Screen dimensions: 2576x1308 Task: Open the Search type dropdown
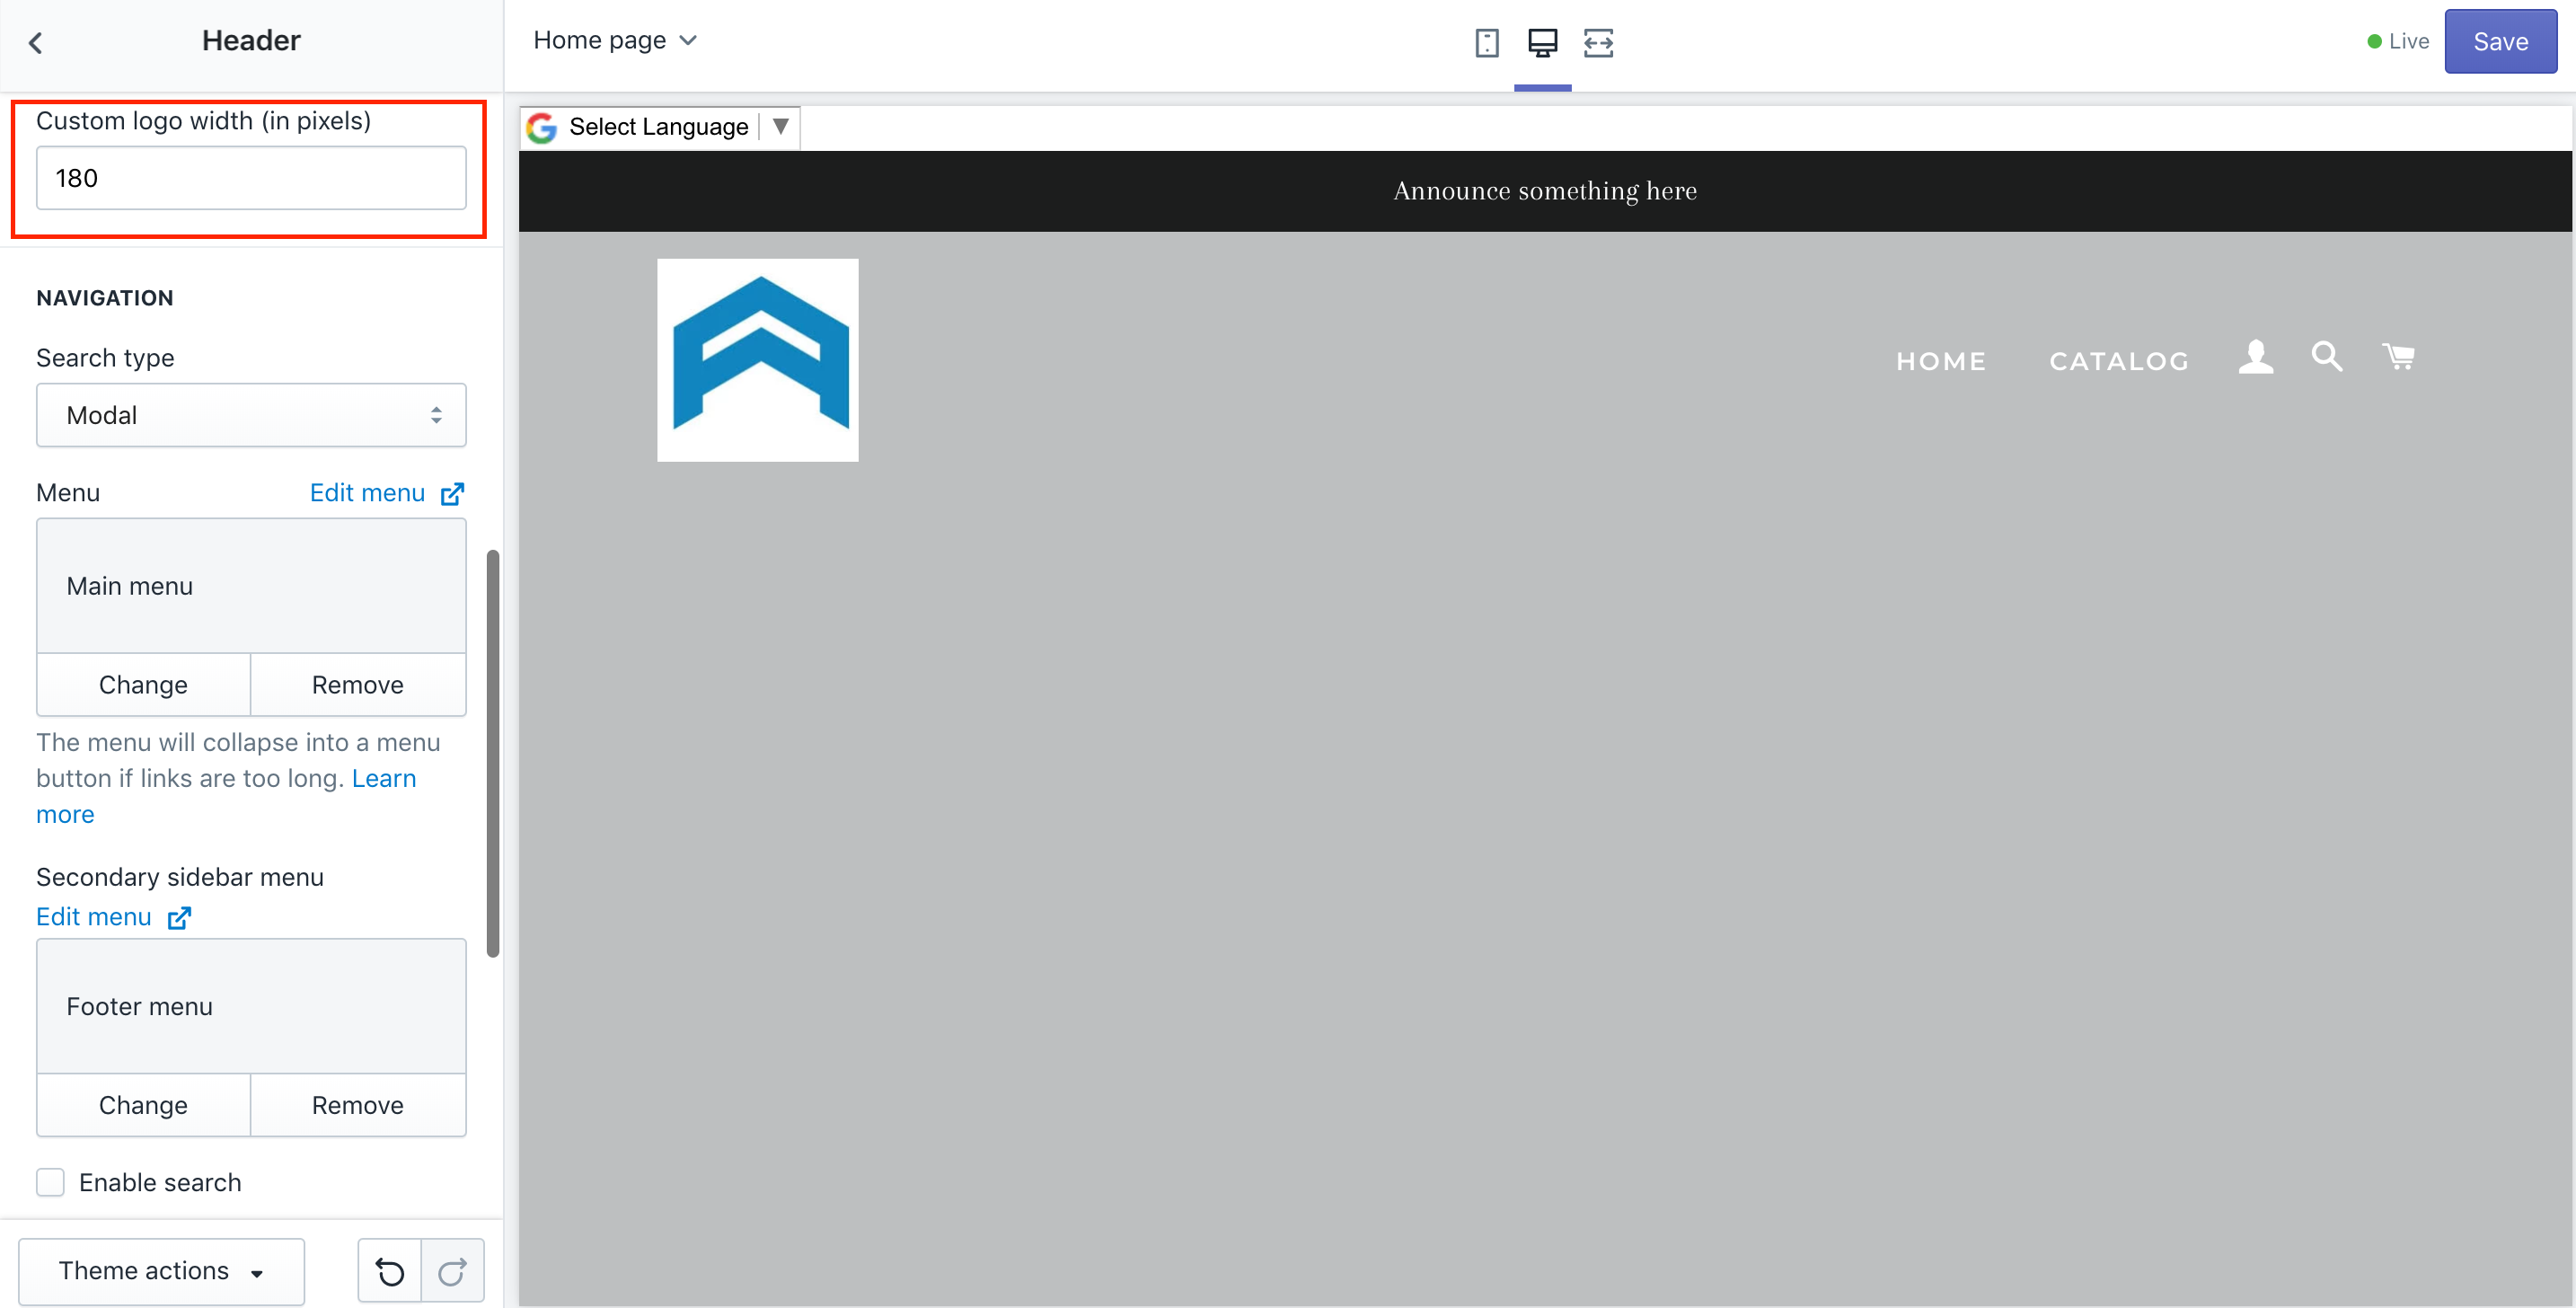coord(250,414)
